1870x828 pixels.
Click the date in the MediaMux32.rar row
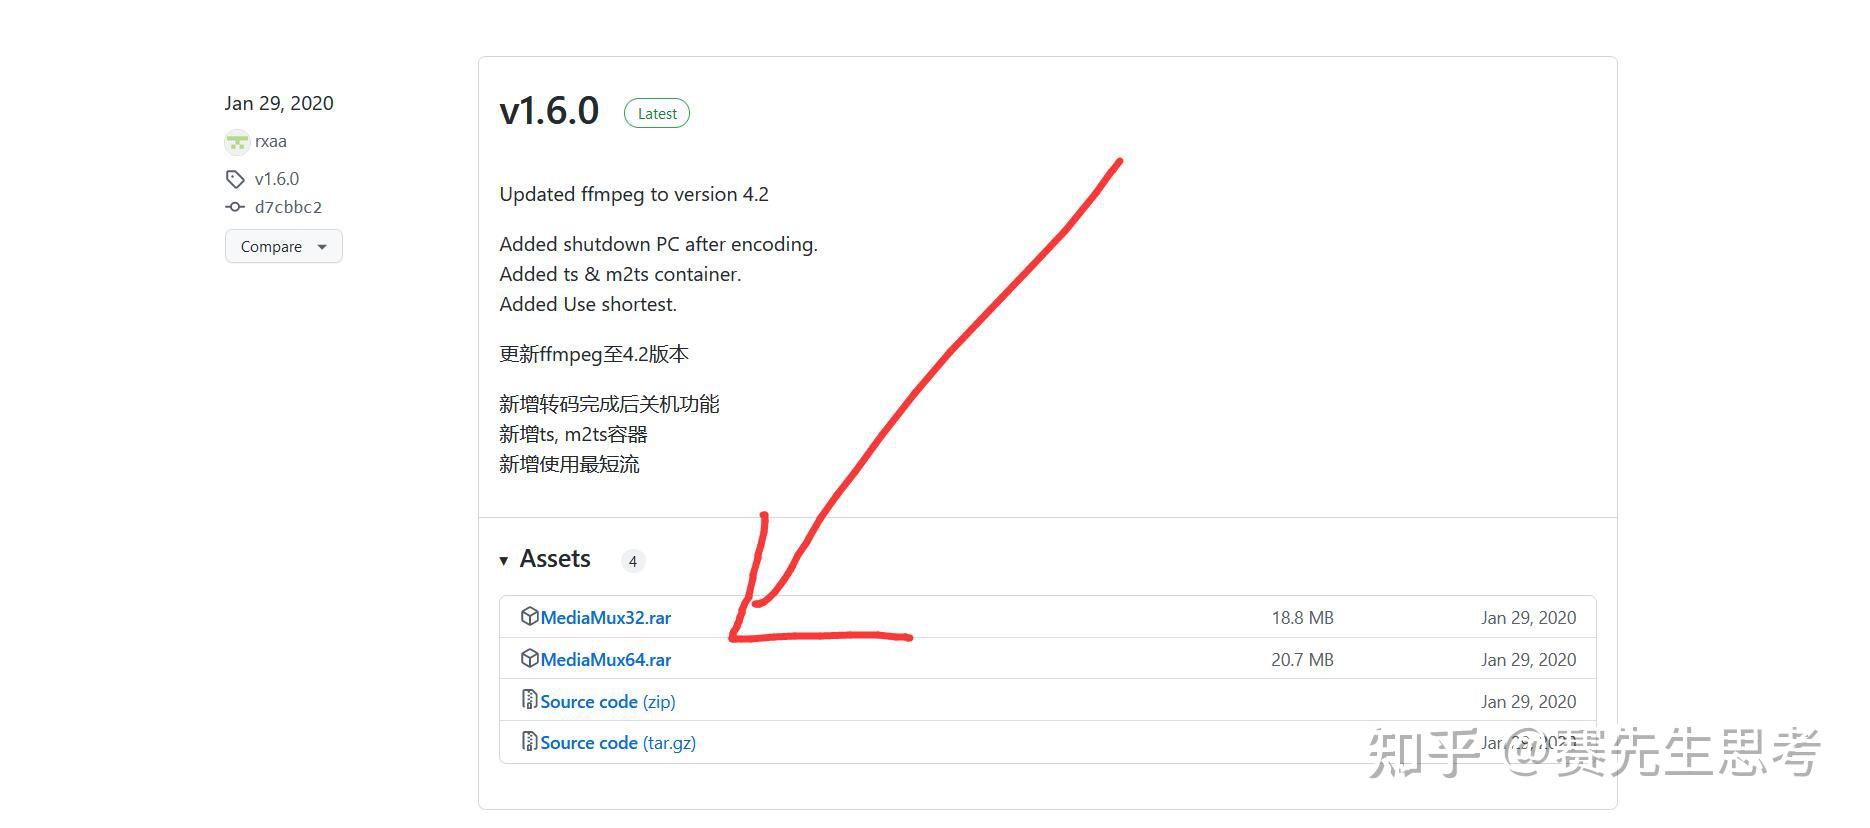(1529, 618)
